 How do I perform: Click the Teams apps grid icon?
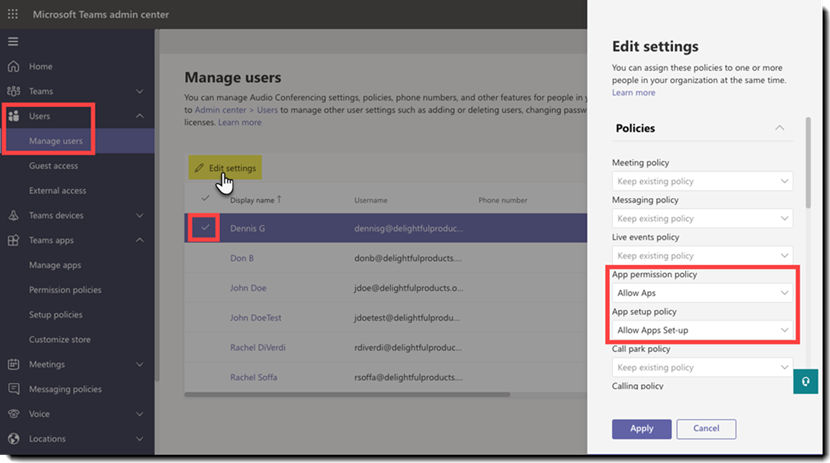click(x=14, y=240)
